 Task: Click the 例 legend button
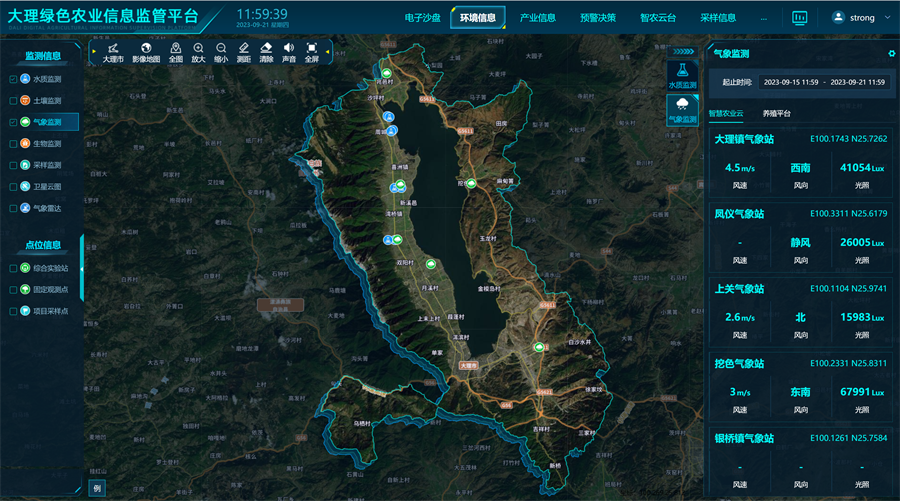pos(97,488)
